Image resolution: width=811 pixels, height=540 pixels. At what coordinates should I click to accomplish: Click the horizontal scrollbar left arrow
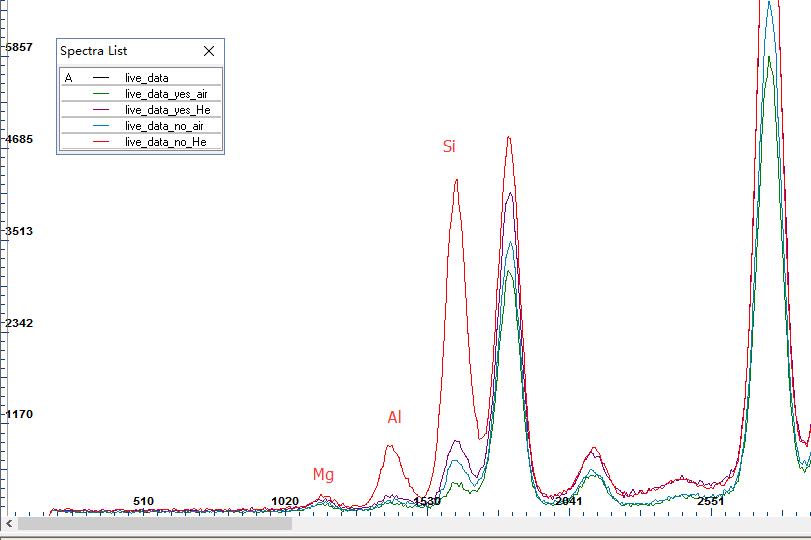point(9,523)
